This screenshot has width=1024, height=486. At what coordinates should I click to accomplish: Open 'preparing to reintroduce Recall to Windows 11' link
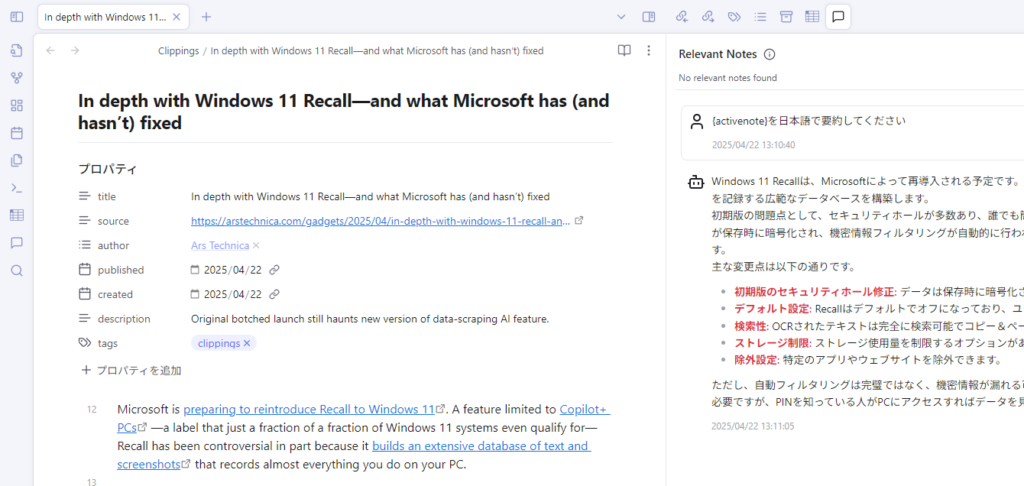309,410
